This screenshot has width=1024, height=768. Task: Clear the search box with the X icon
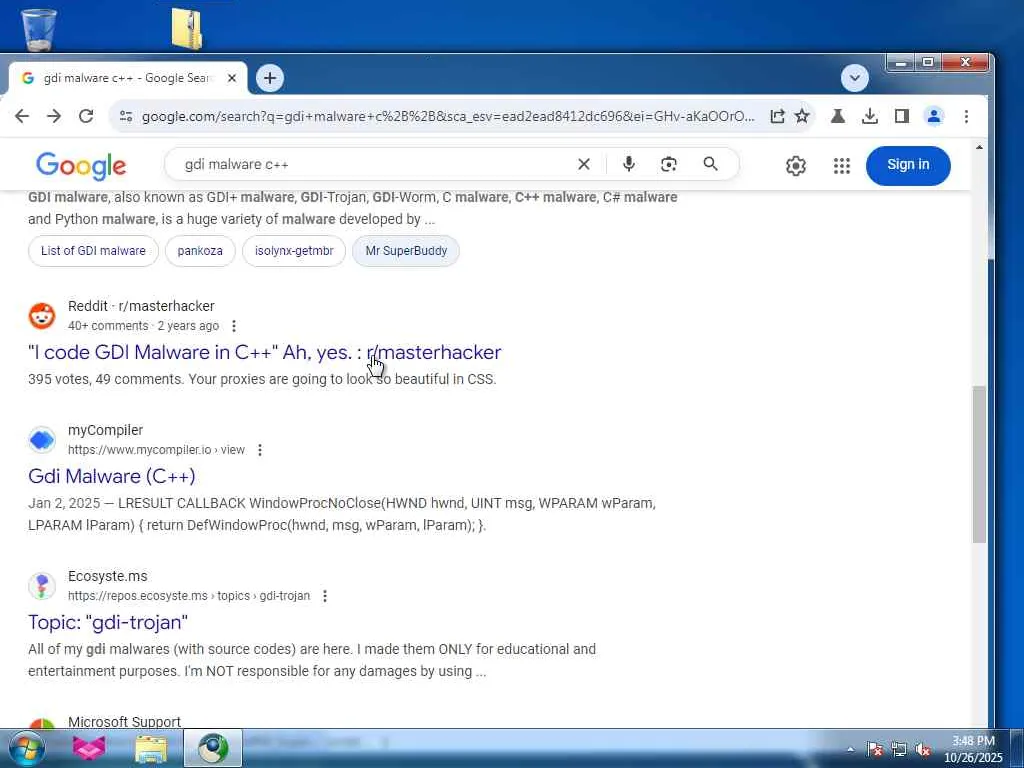point(584,165)
